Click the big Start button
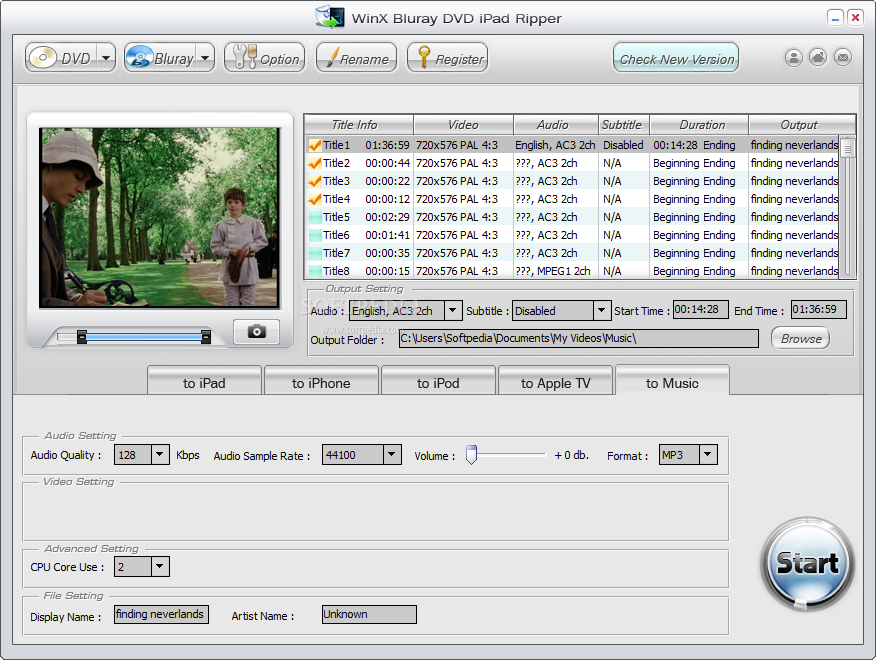 coord(807,563)
